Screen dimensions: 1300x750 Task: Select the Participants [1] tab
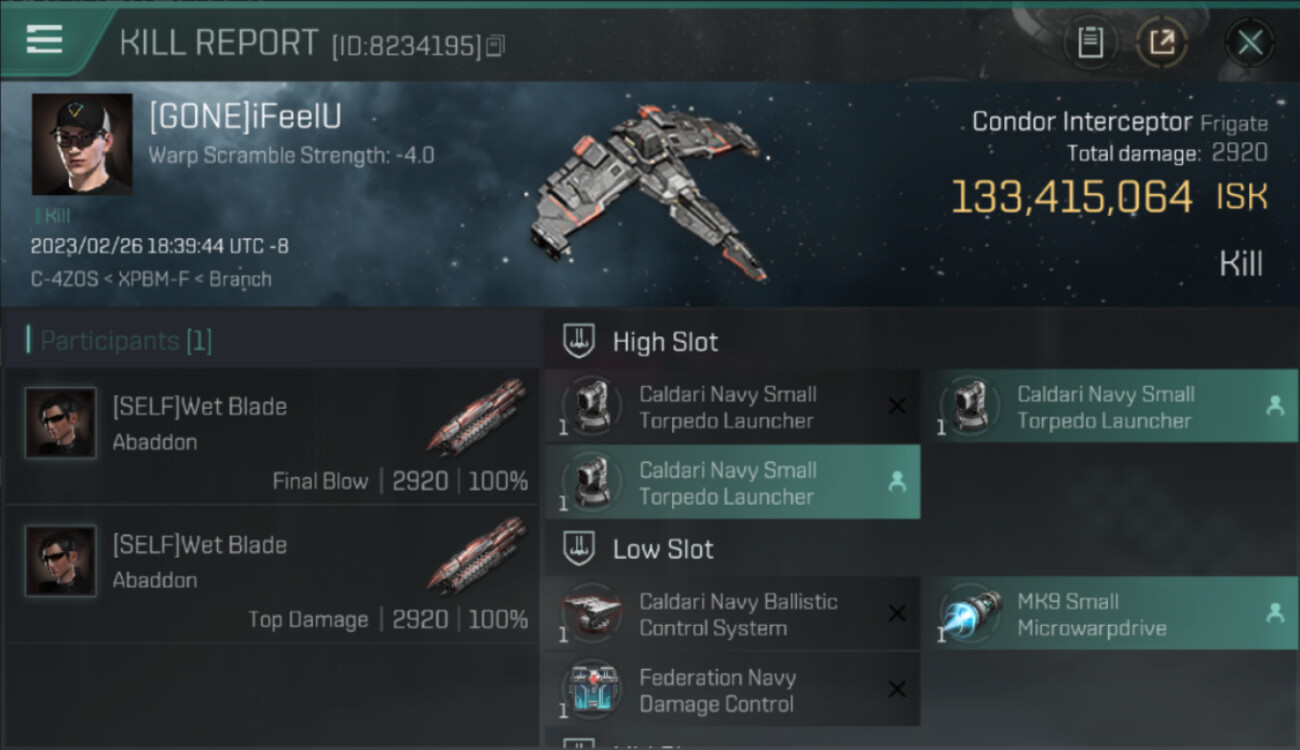click(x=120, y=341)
